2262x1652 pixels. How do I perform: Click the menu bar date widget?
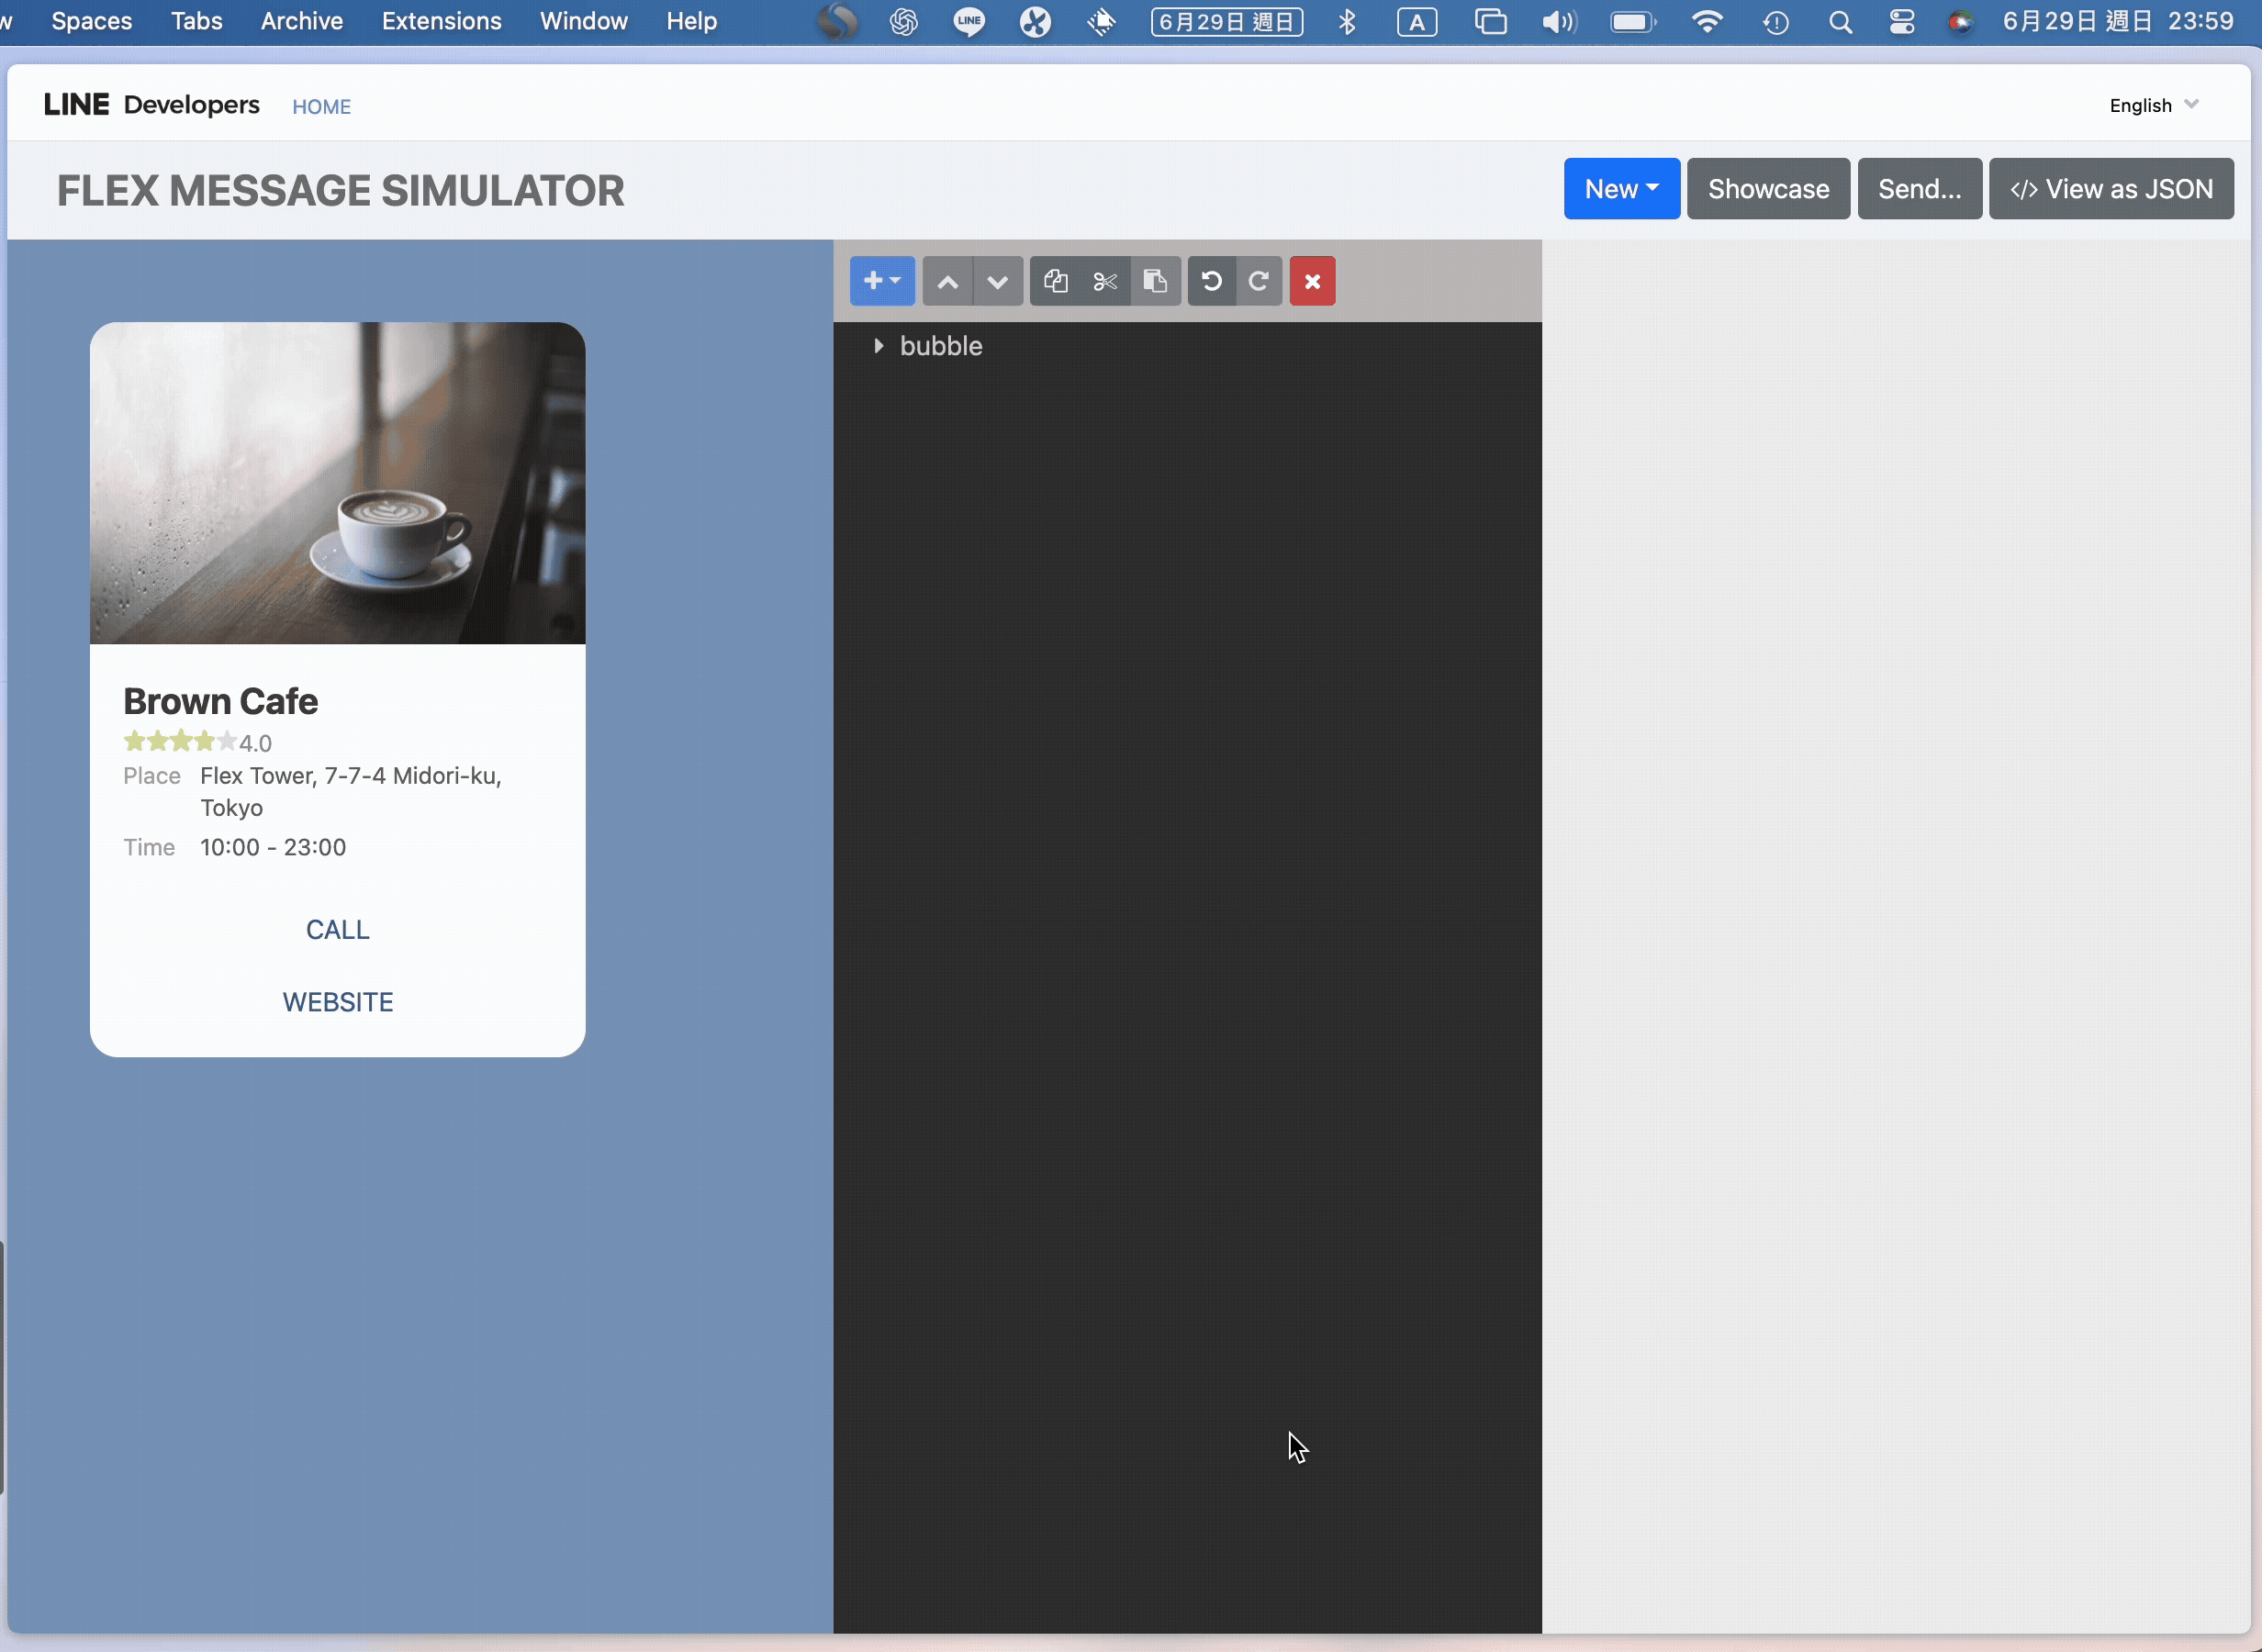point(1226,21)
